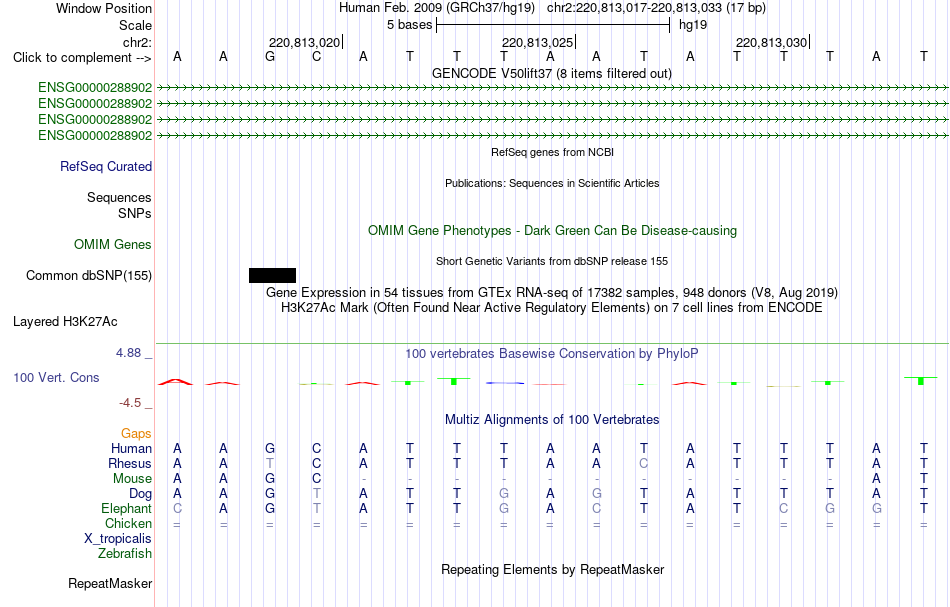Select the Scale label on the left

(136, 25)
